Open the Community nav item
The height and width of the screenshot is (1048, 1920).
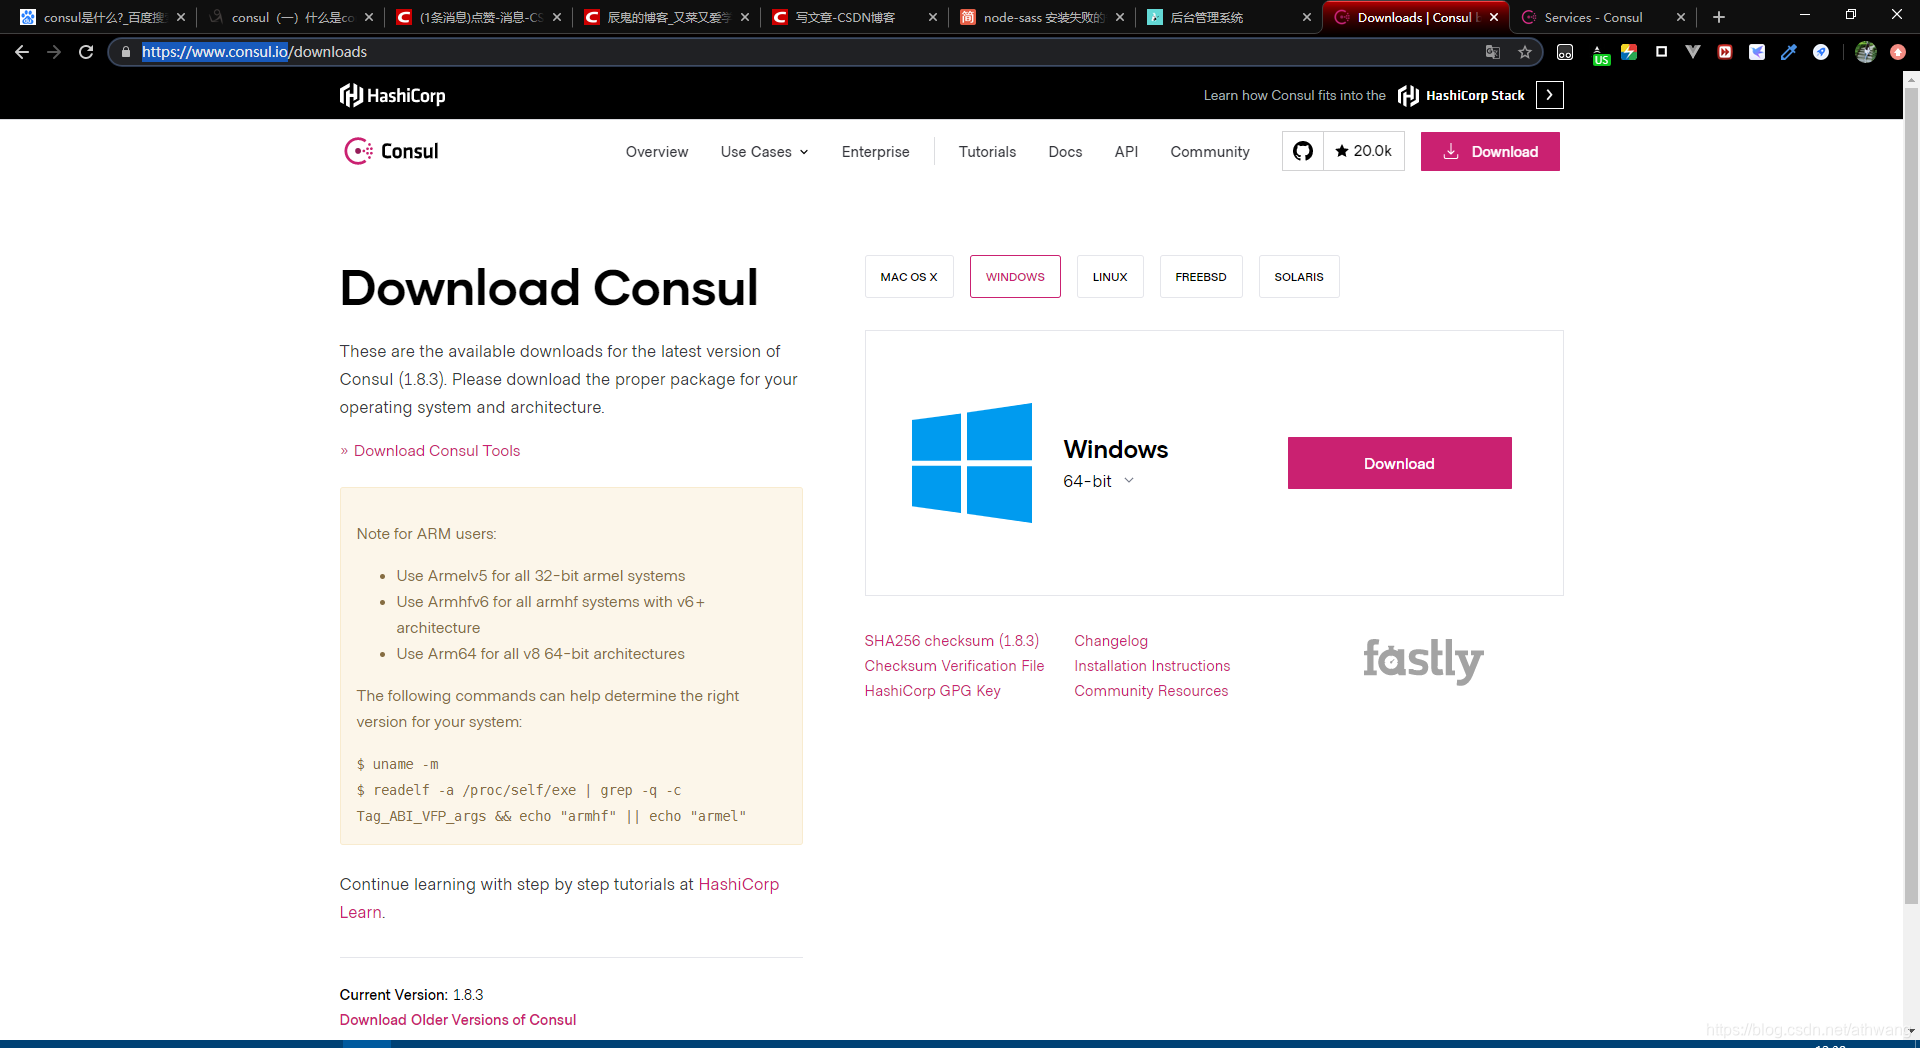pos(1210,152)
